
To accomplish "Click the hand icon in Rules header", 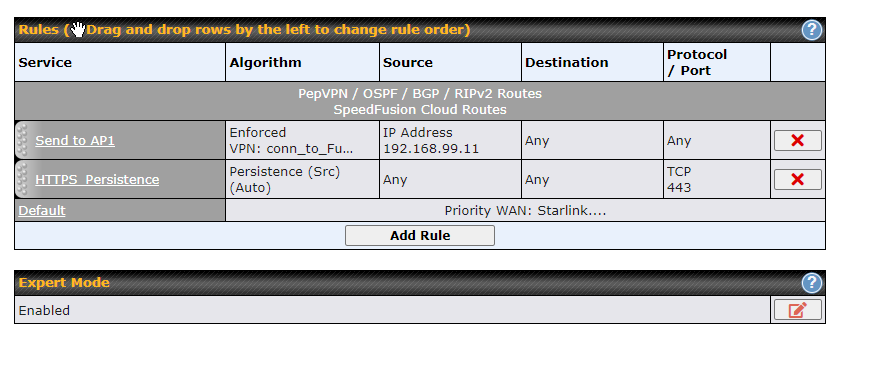I will pyautogui.click(x=78, y=30).
